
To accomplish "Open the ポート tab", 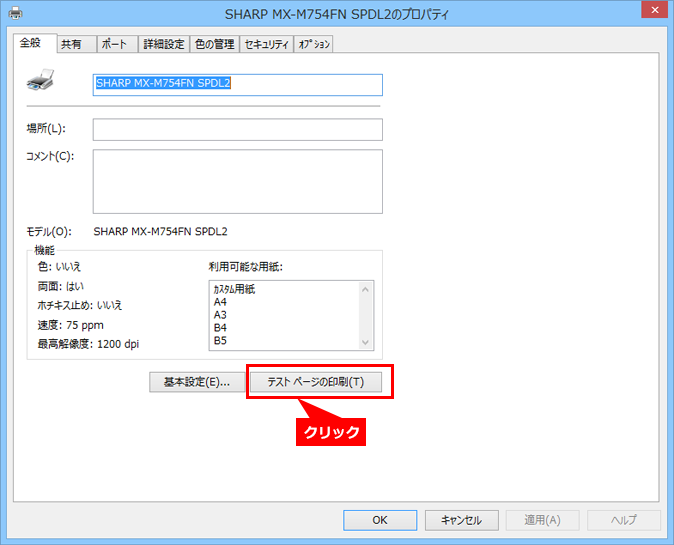I will (x=113, y=44).
